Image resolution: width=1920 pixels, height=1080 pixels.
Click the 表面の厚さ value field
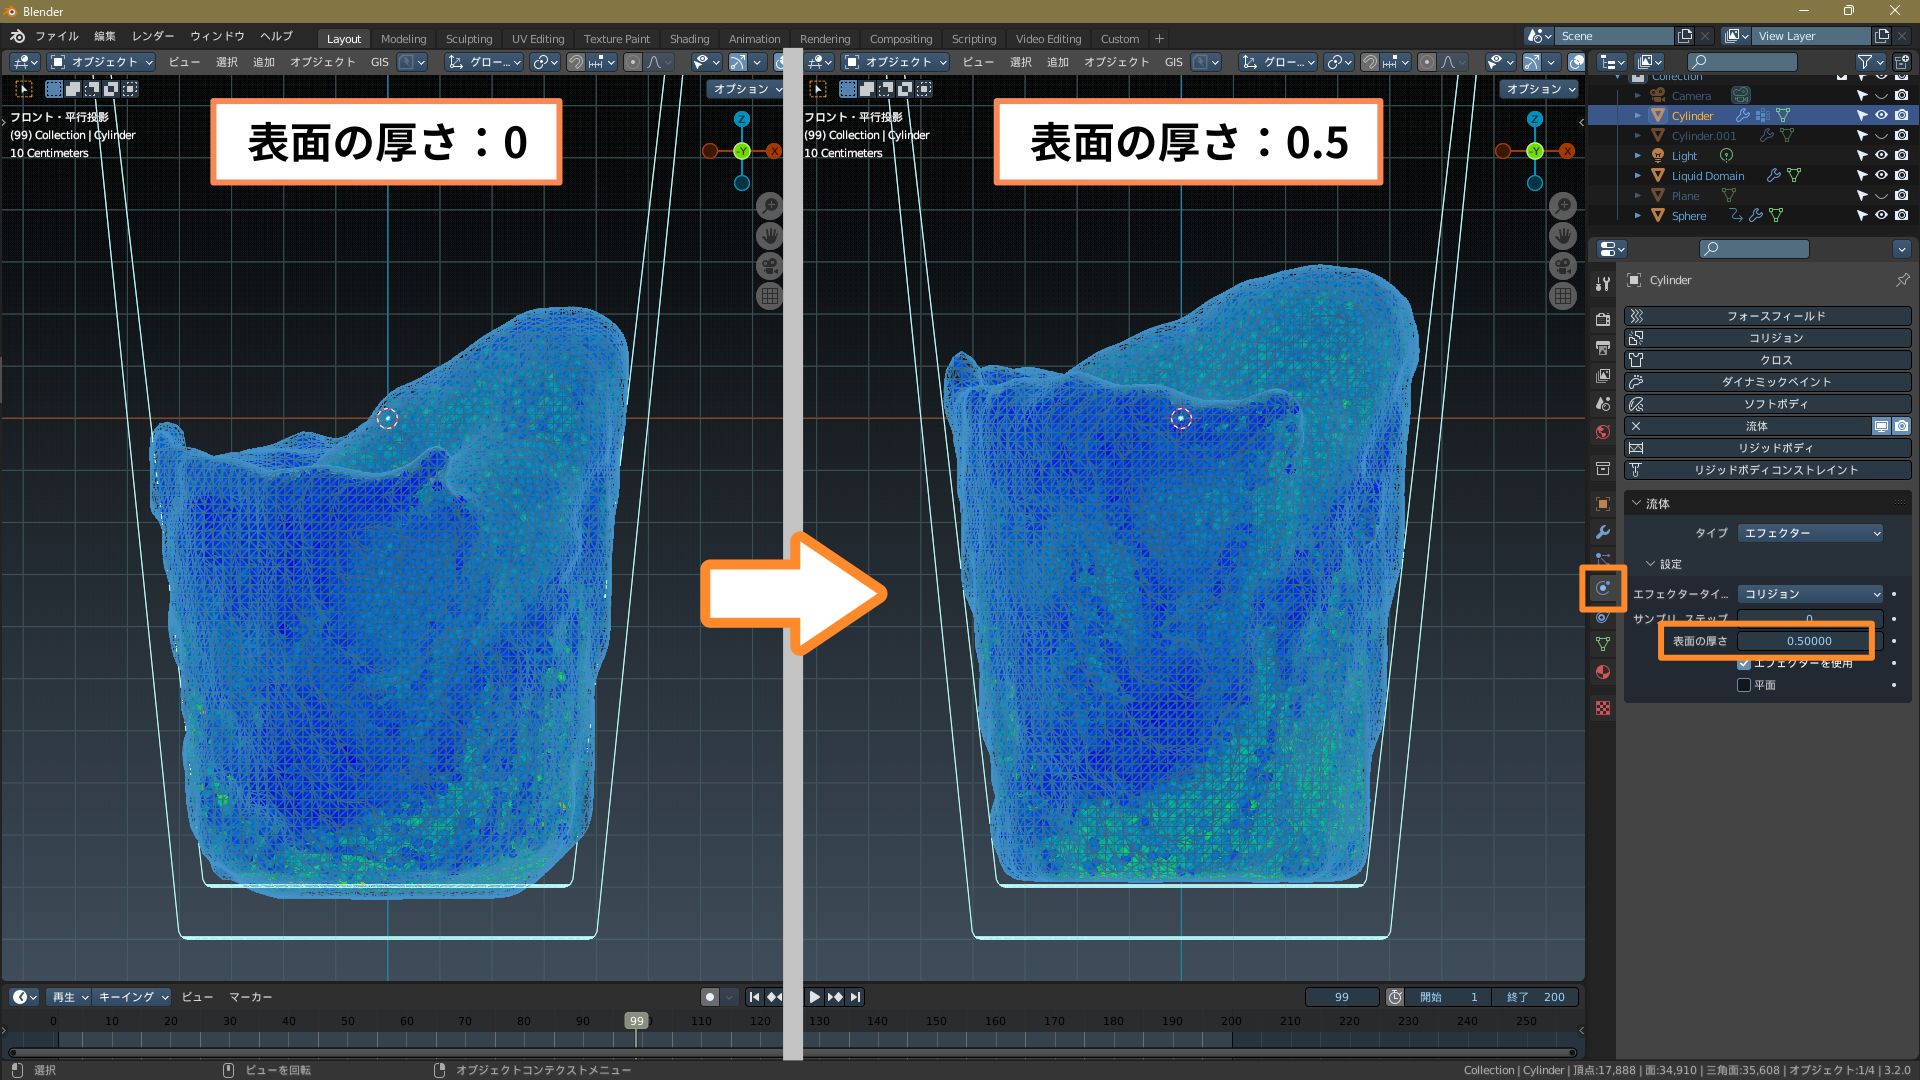[x=1808, y=641]
